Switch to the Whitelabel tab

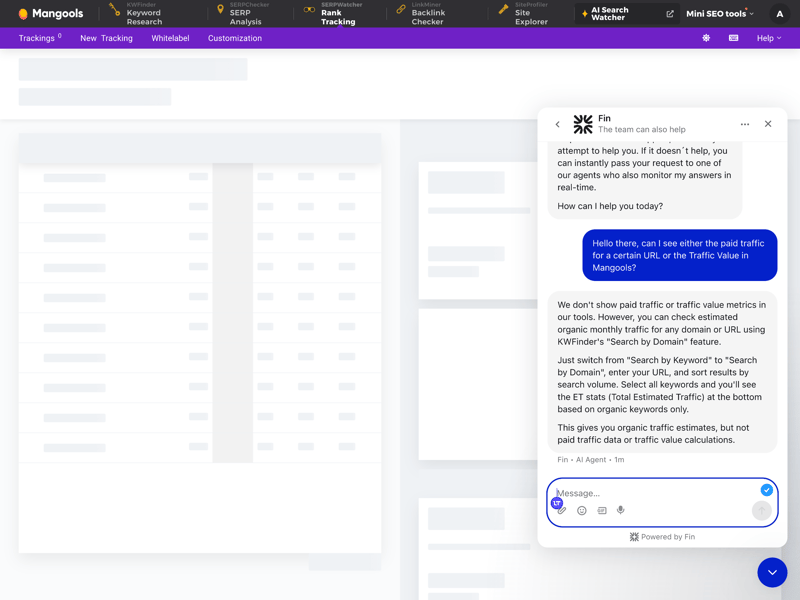[170, 38]
